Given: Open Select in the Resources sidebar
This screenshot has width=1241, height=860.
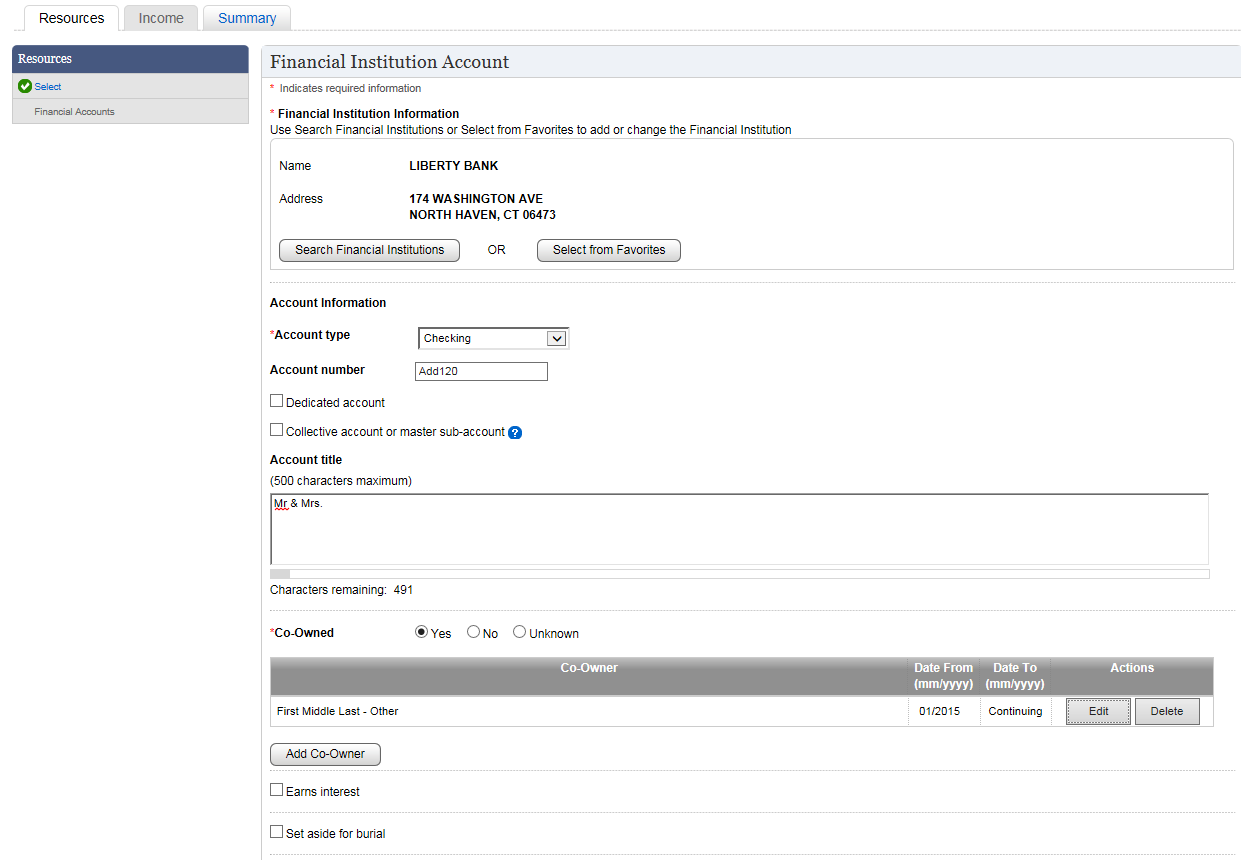Looking at the screenshot, I should pyautogui.click(x=48, y=87).
